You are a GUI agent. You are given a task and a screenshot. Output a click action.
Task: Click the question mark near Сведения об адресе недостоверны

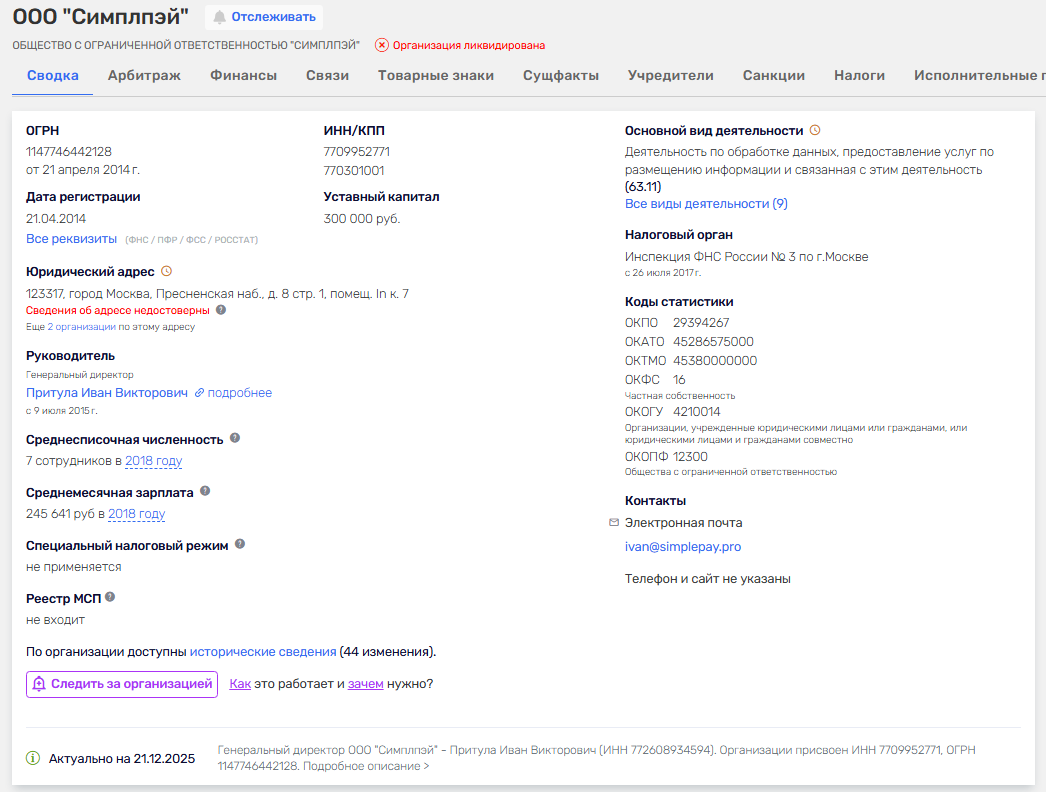219,310
